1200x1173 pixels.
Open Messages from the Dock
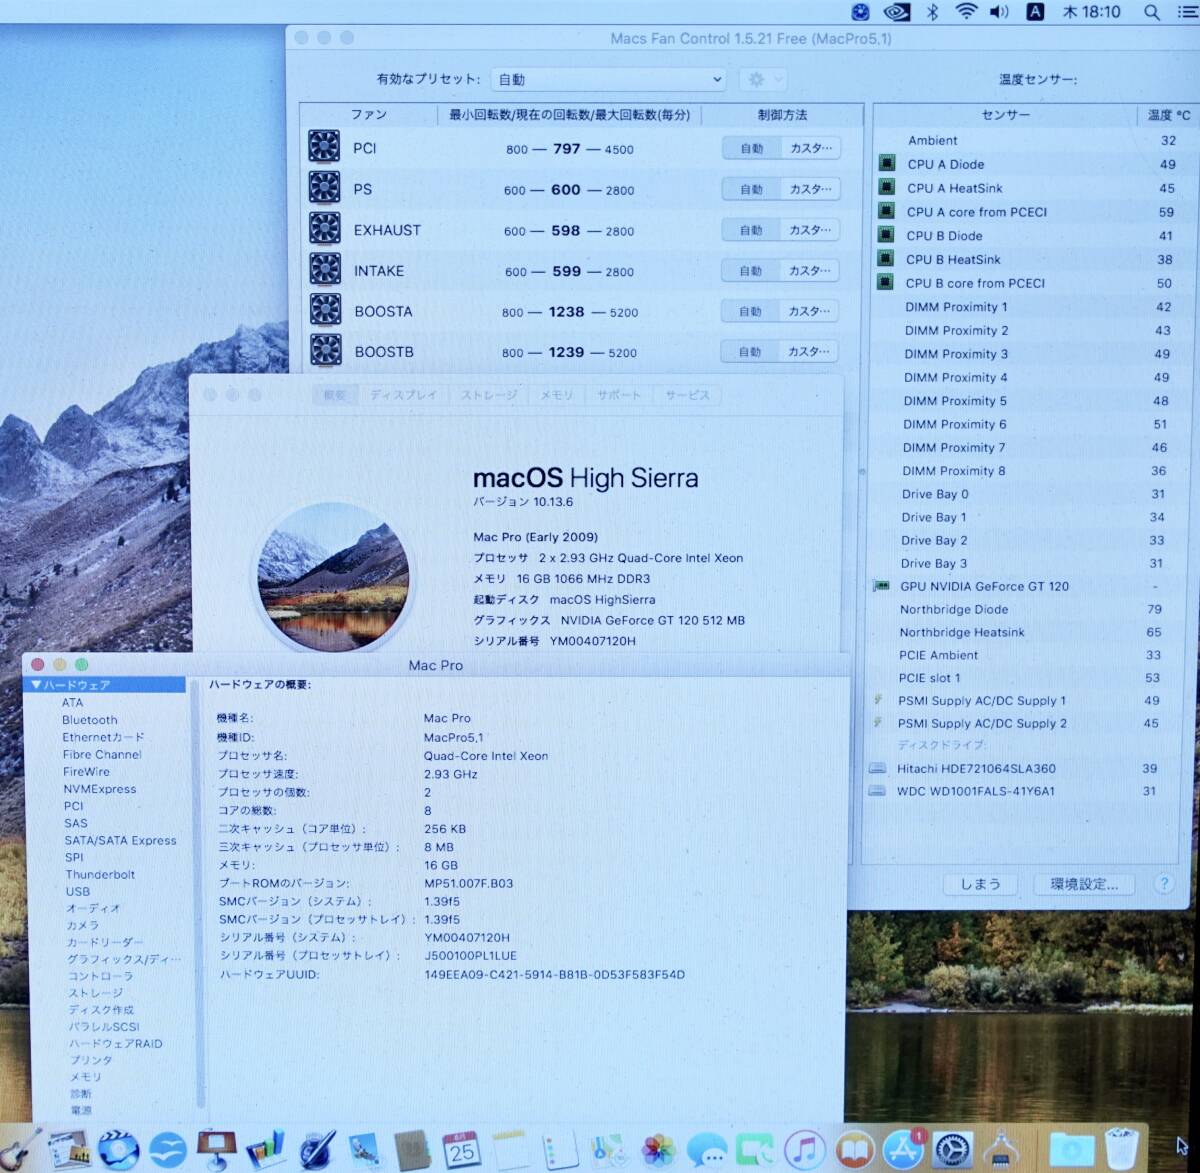coord(707,1150)
